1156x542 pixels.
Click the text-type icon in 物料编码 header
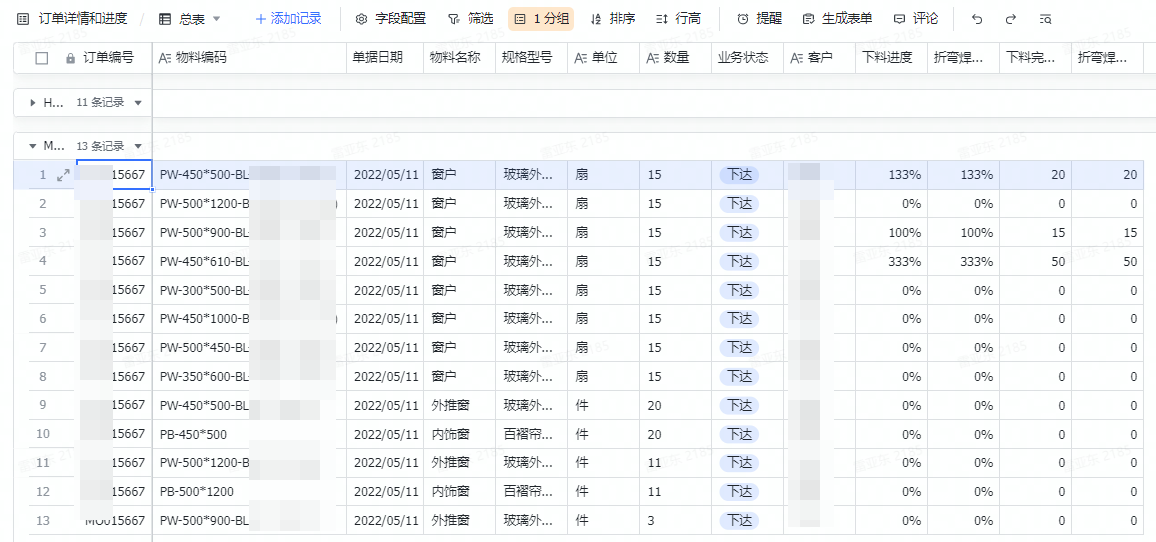[x=165, y=58]
